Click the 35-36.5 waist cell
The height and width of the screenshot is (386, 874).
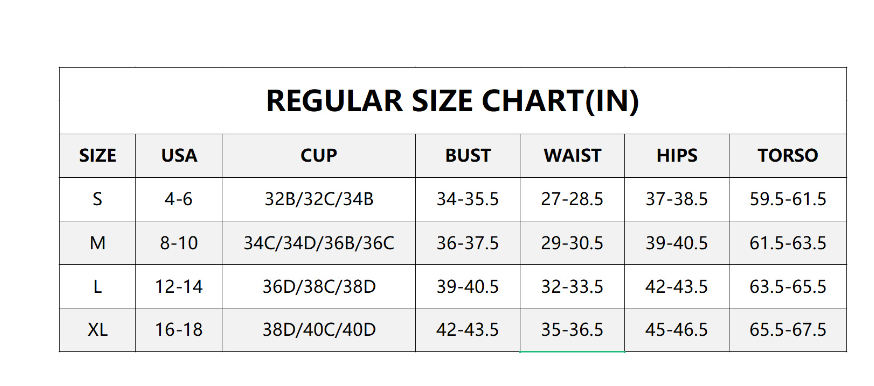[x=572, y=330]
